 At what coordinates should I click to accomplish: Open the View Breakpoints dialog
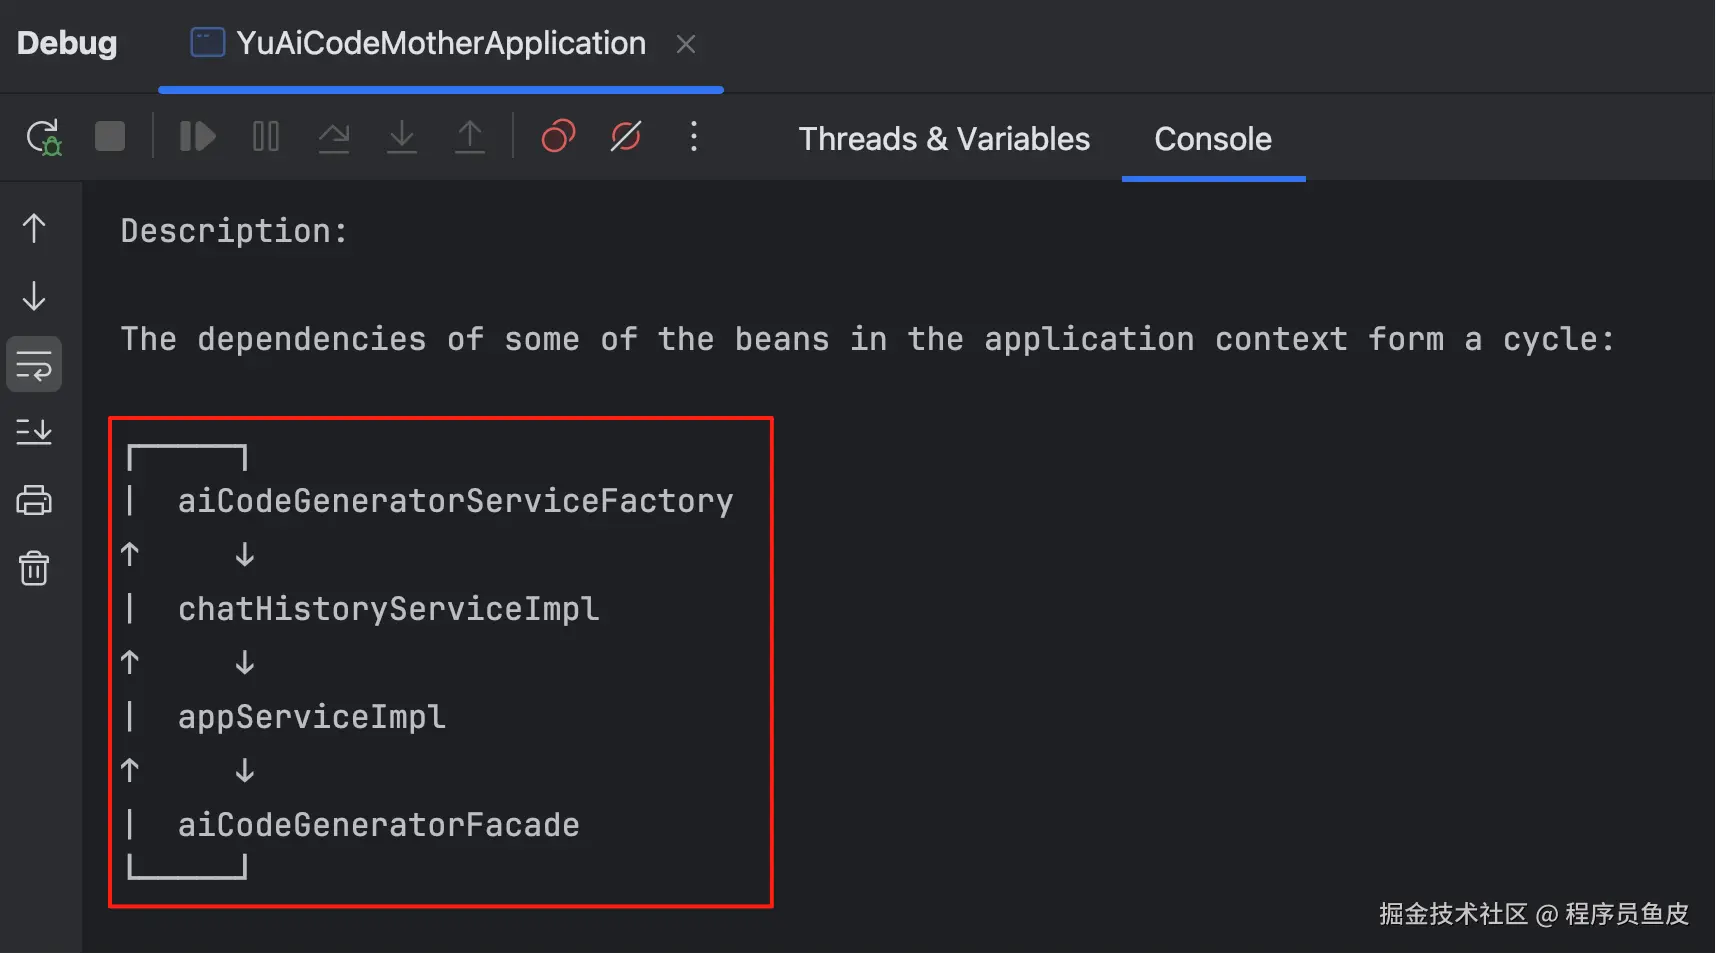(x=558, y=136)
